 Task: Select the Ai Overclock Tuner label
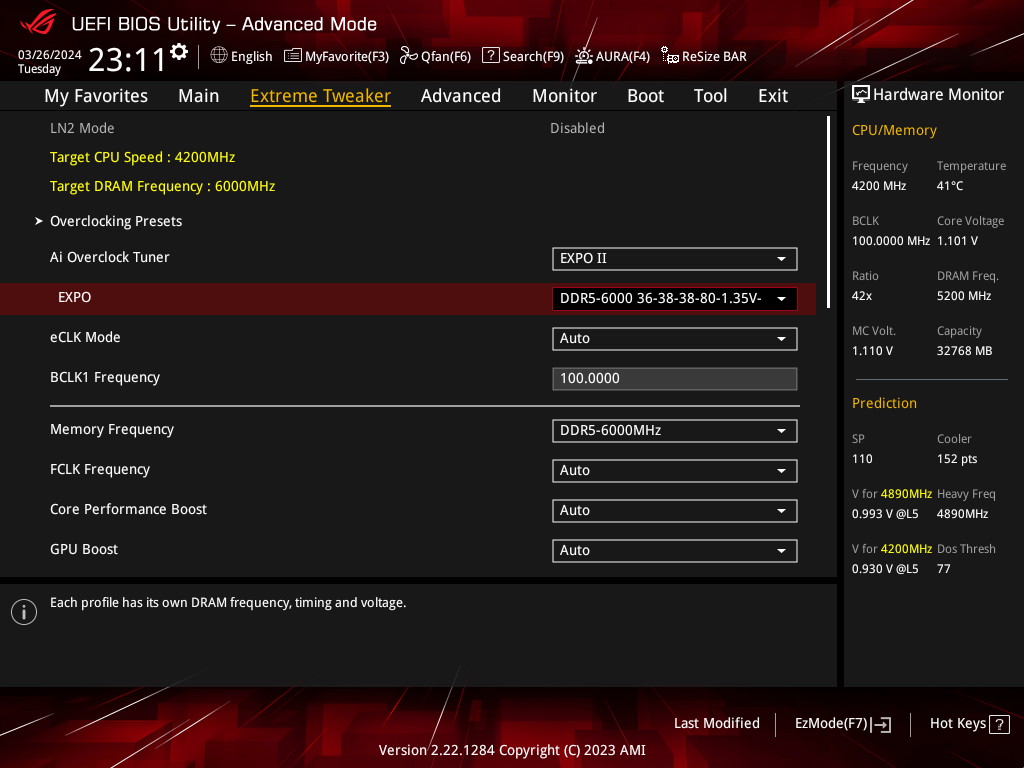[x=110, y=257]
